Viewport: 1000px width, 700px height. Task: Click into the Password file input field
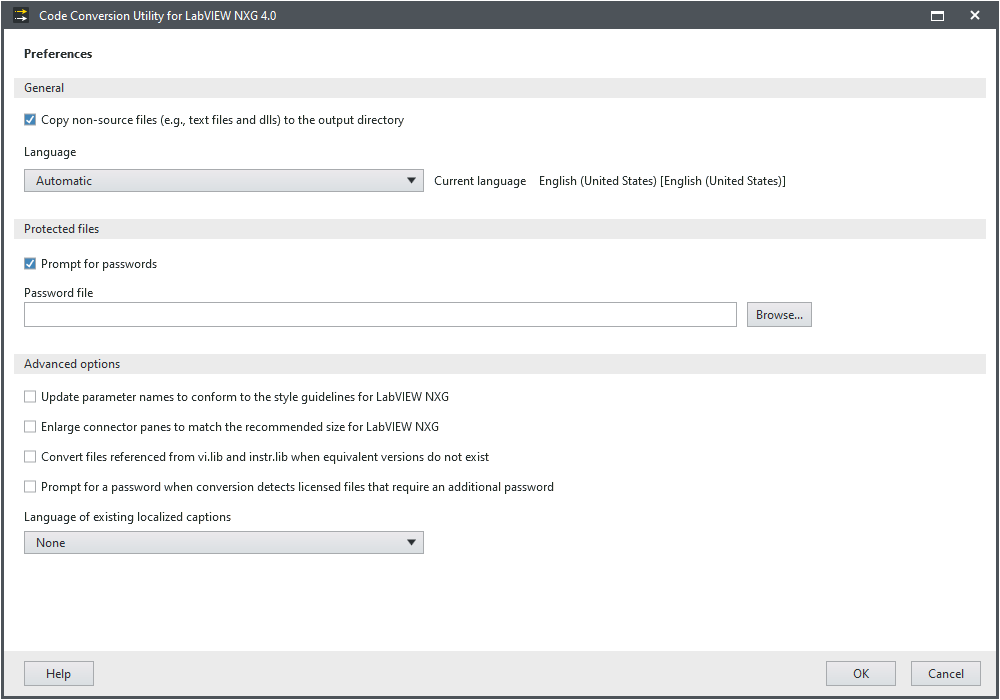[x=380, y=315]
